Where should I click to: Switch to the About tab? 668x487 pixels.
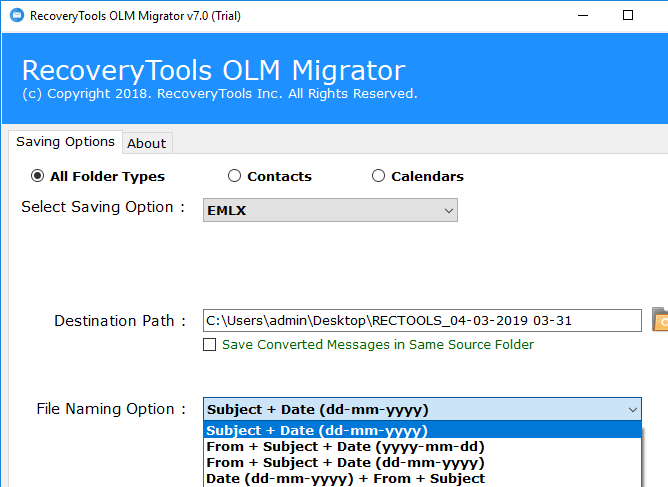coord(147,143)
